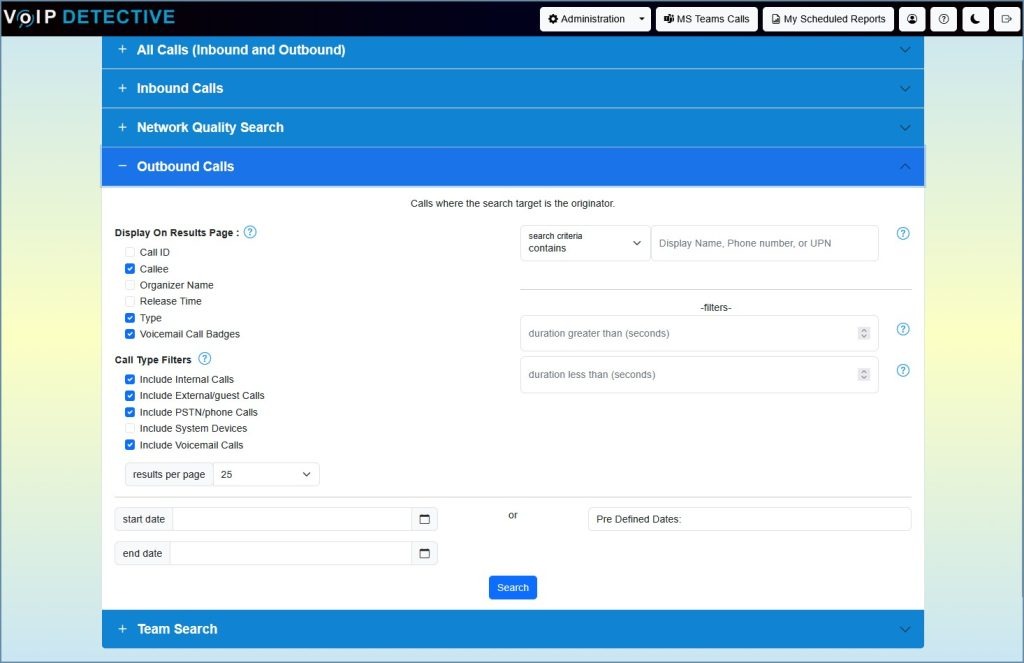Switch to MS Teams Calls
Screen dimensions: 1024x663
click(706, 18)
